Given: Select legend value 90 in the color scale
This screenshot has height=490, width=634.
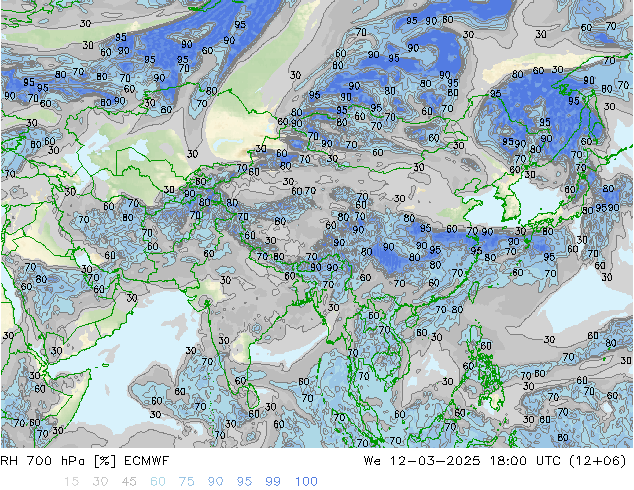Looking at the screenshot, I should pos(215,482).
